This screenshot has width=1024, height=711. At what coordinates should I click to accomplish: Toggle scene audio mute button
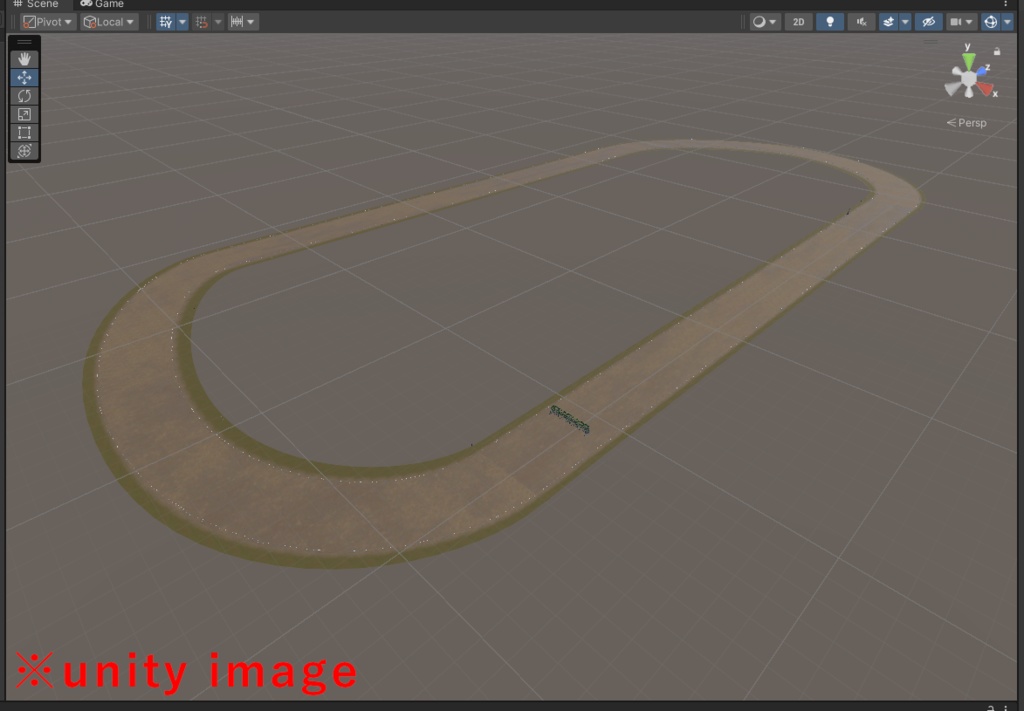861,22
